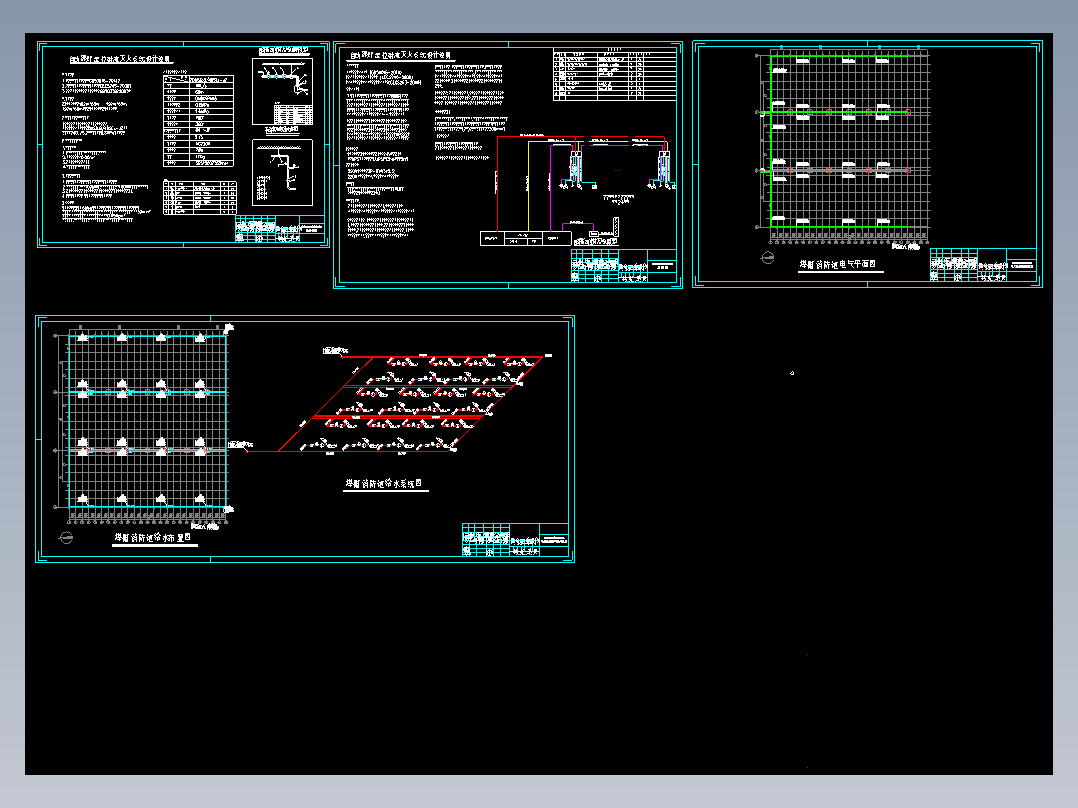Select the heading of the design notes sheet with colored schematic
Viewport: 1078px width, 808px height.
[x=401, y=55]
